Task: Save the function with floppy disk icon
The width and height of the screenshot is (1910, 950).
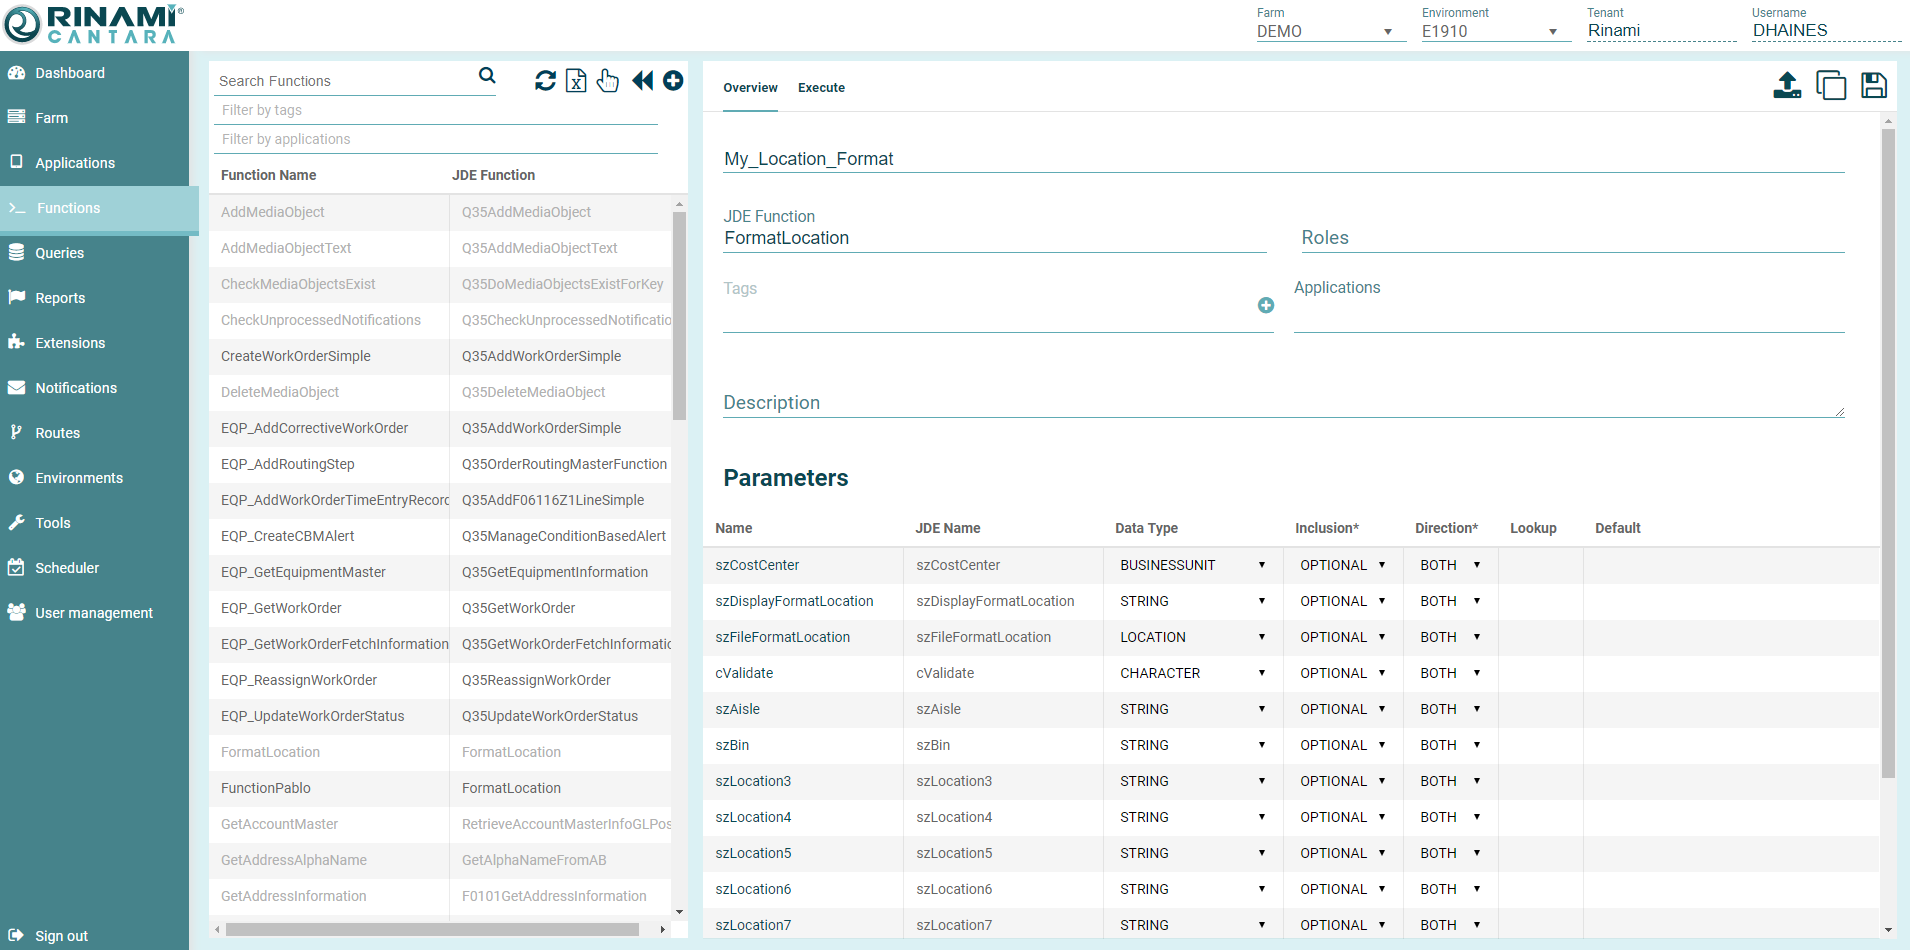Action: (1874, 86)
